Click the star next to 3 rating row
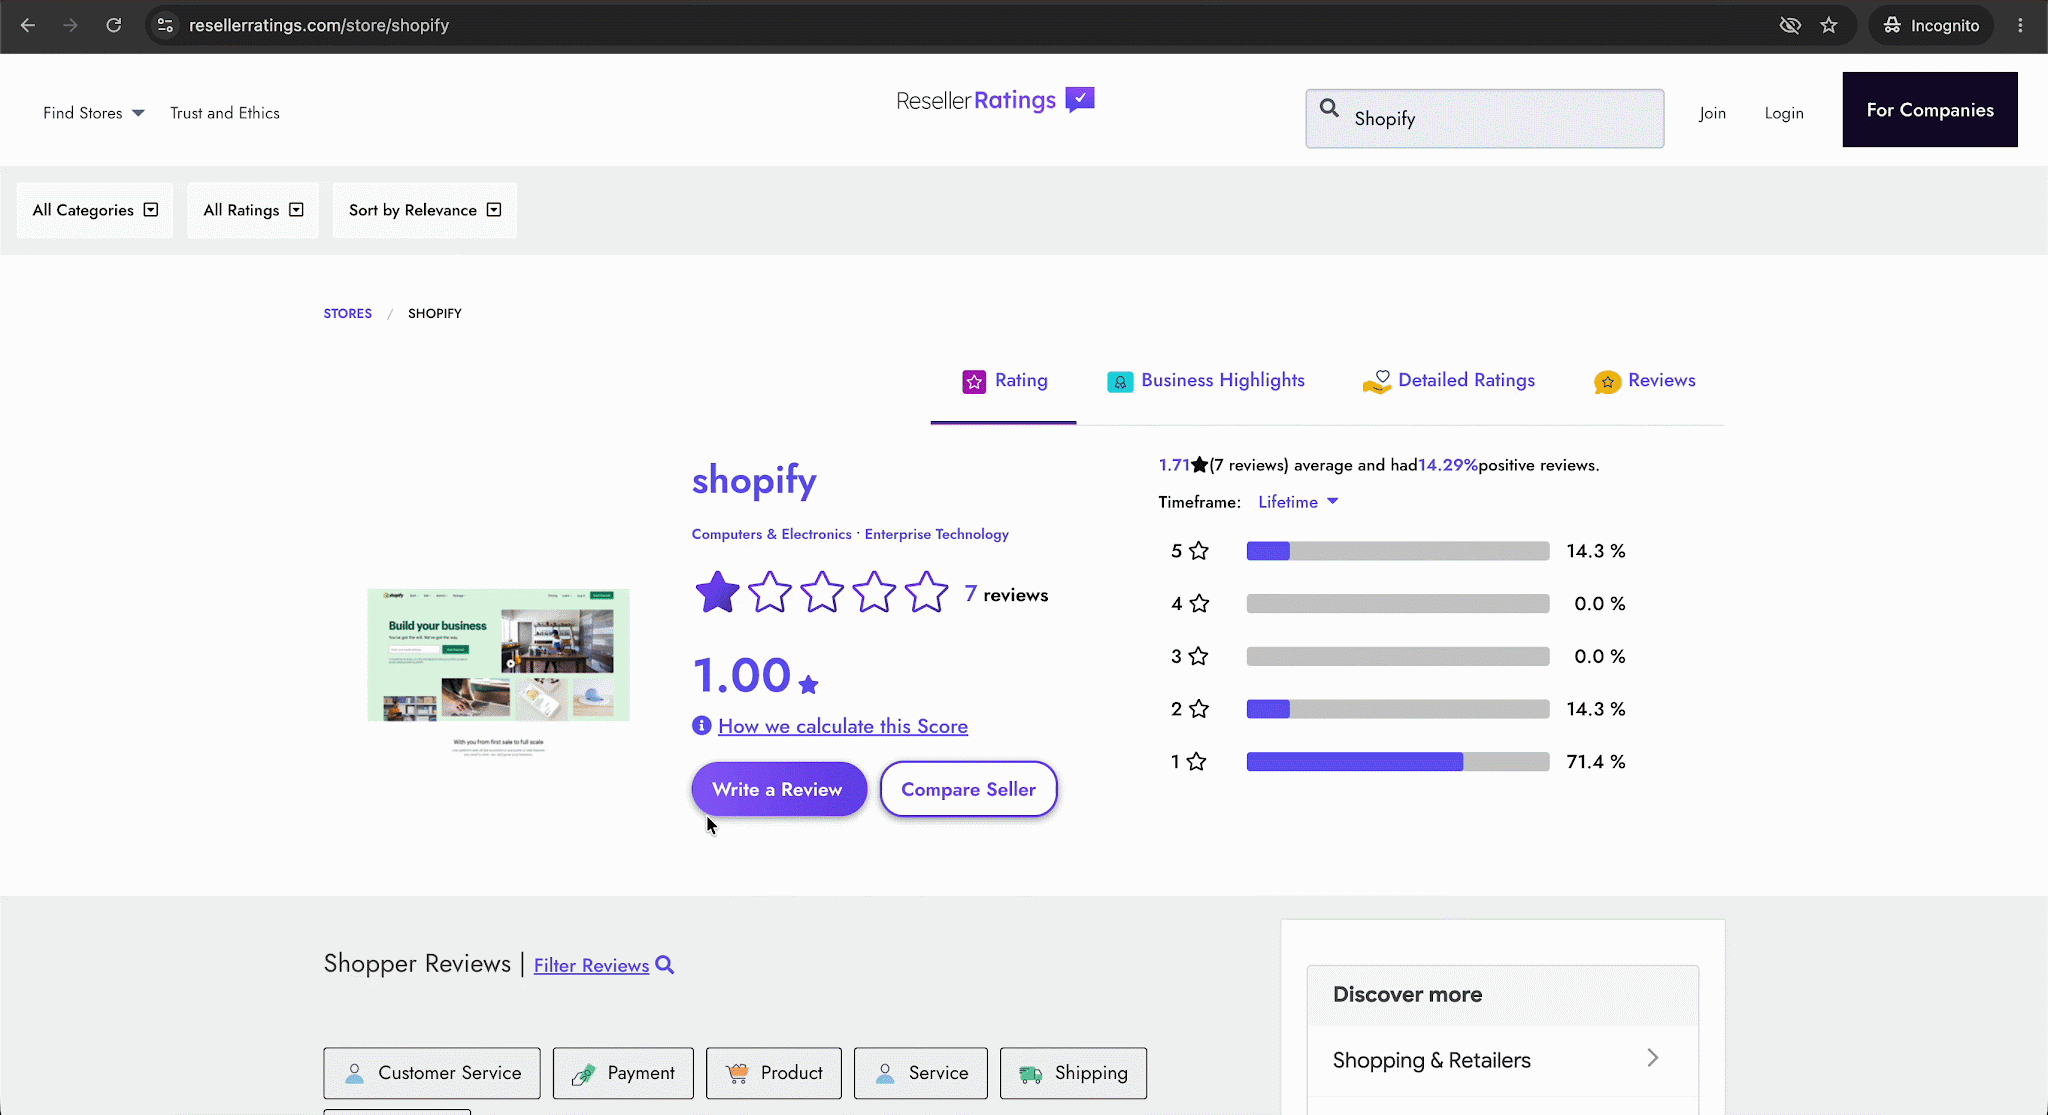This screenshot has width=2048, height=1115. (1198, 656)
